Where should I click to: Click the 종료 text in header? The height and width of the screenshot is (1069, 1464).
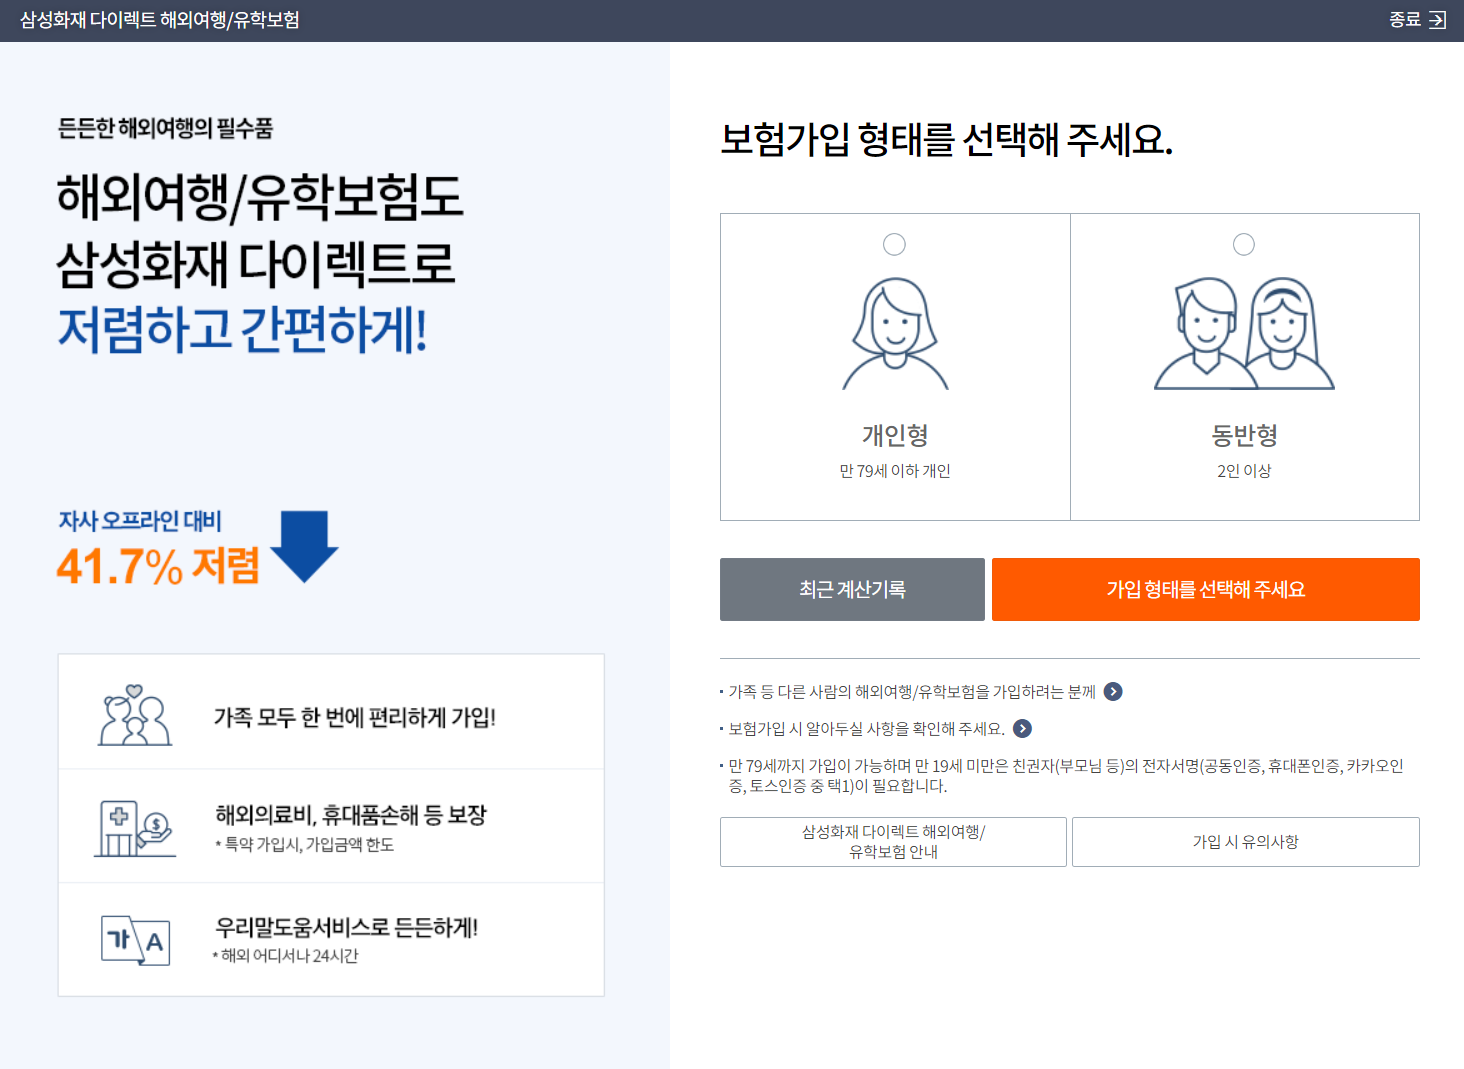1404,20
